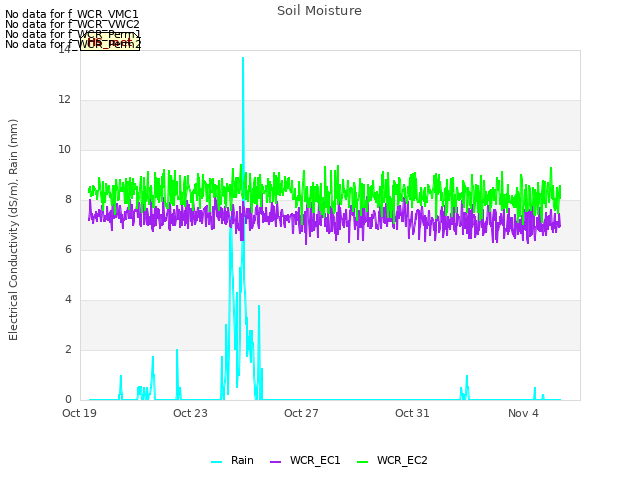Screen dimensions: 640x480
Task: Click the y-axis tick label 2
Action: click(68, 350)
